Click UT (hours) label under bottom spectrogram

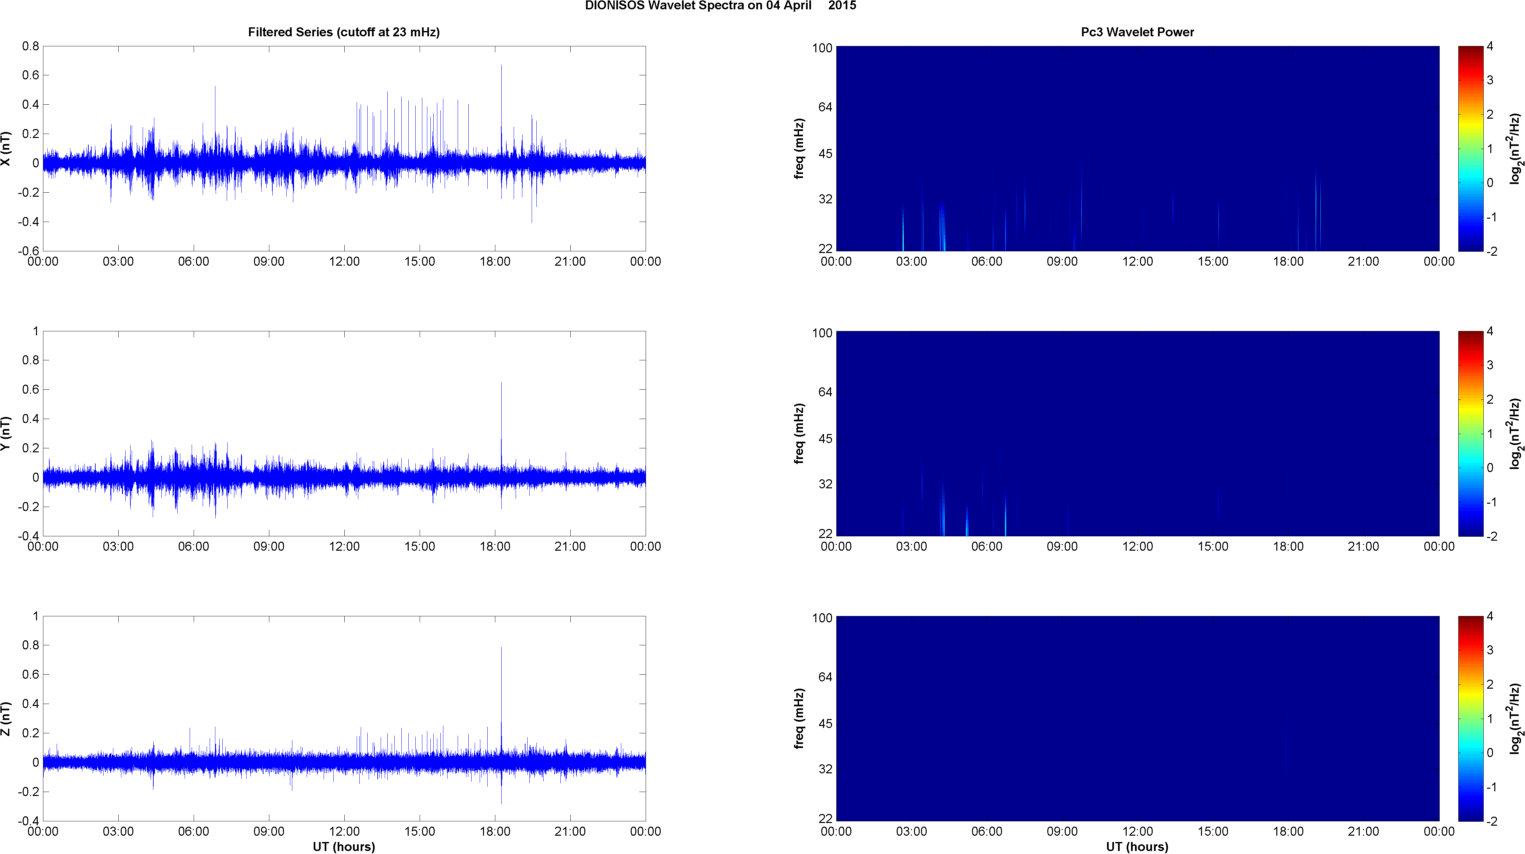[x=1137, y=846]
